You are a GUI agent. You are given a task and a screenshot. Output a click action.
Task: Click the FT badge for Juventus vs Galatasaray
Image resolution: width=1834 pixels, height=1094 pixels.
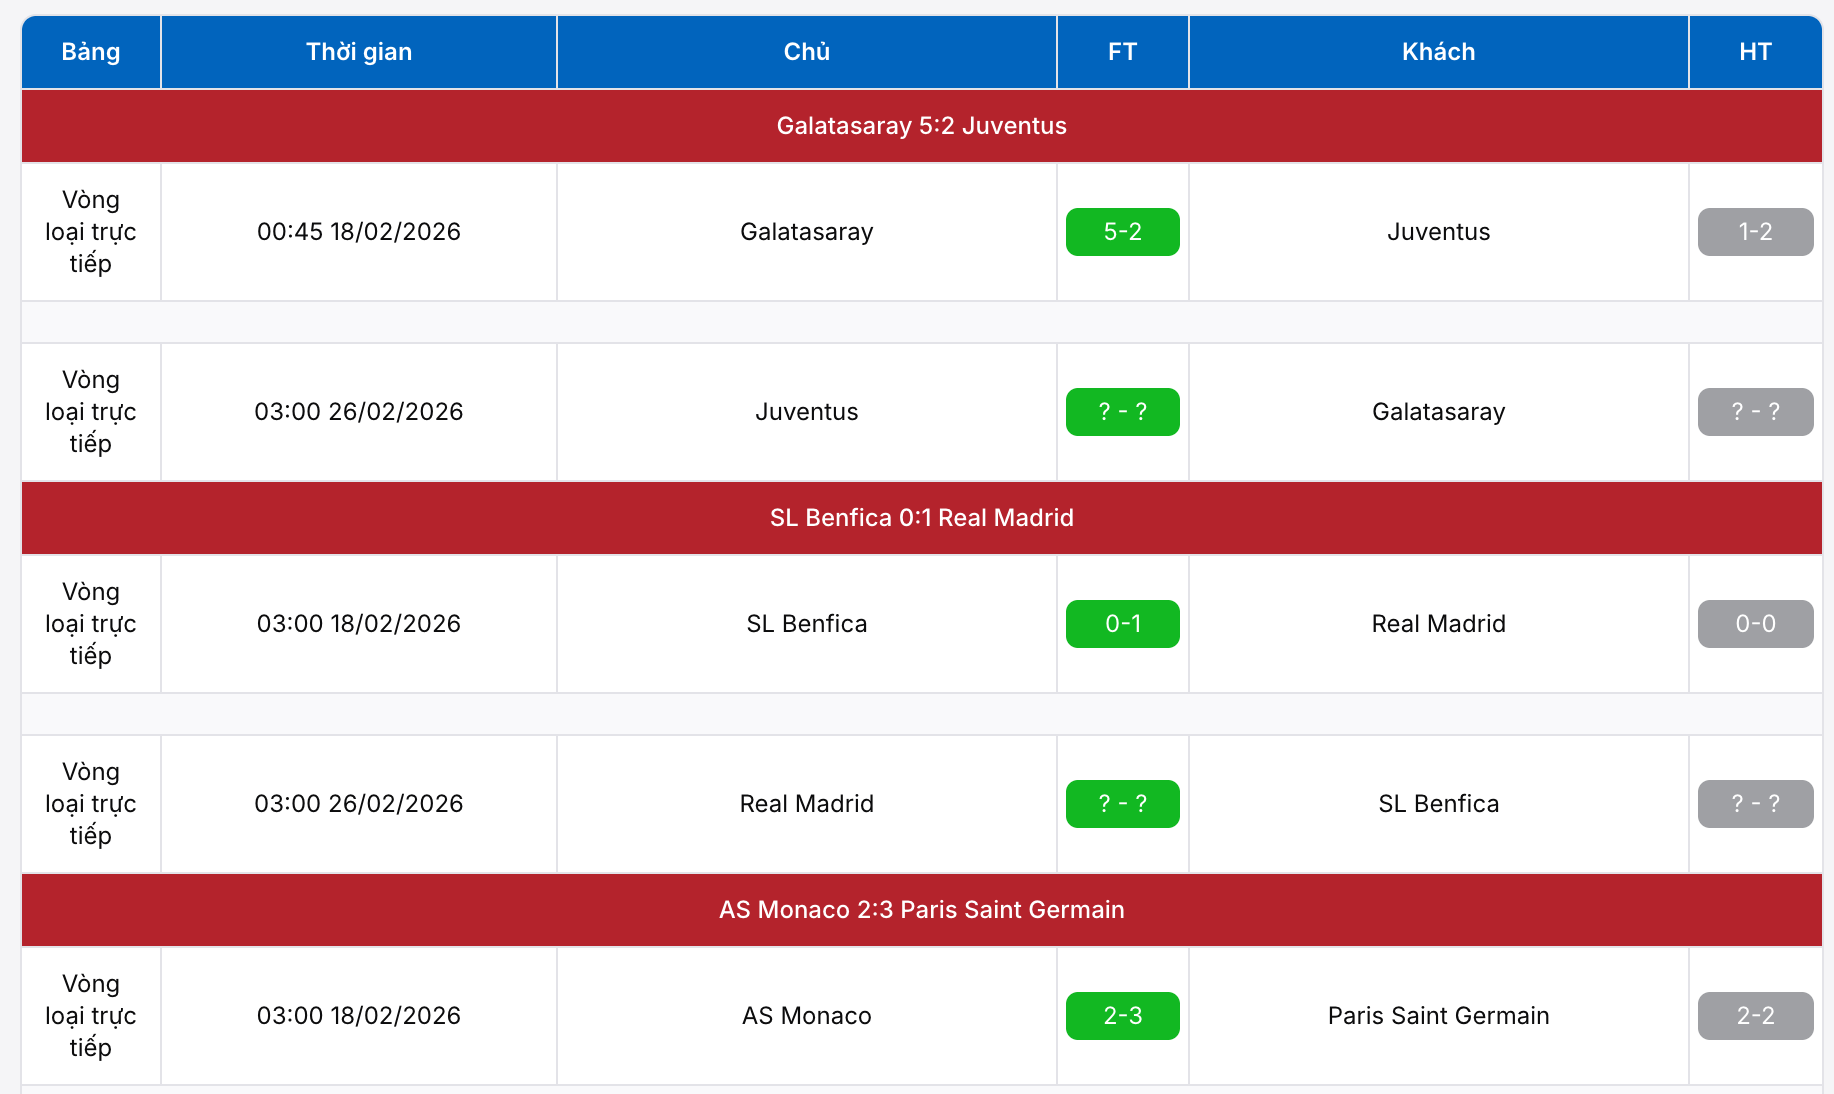(x=1122, y=412)
